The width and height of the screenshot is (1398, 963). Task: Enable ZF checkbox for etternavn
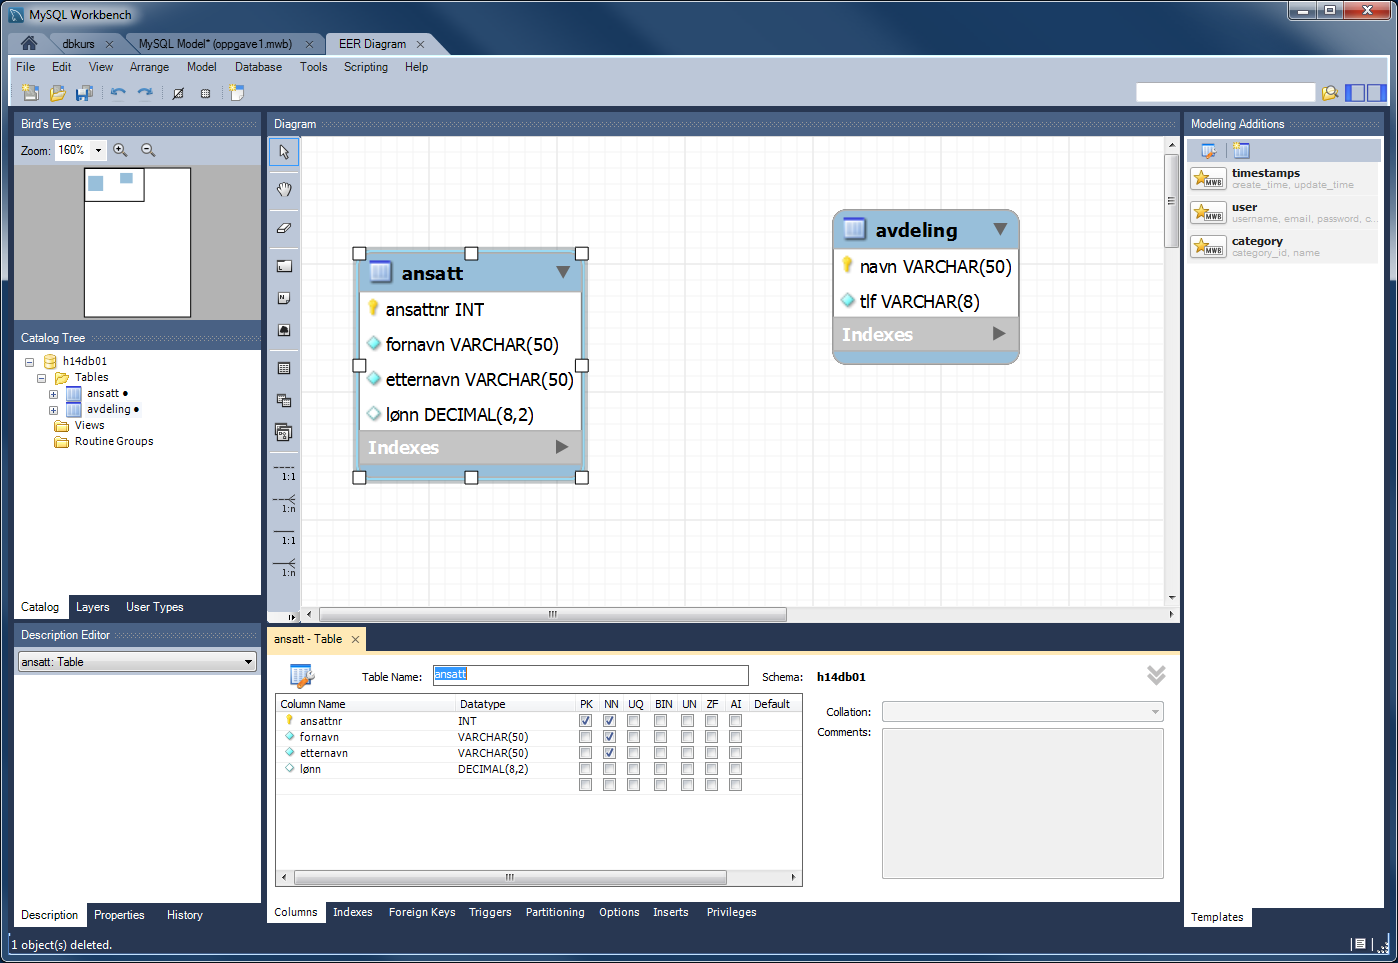point(711,753)
